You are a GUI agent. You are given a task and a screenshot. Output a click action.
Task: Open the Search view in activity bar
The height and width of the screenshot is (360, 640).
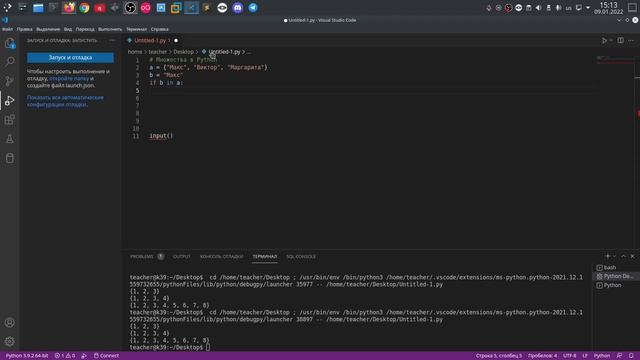pos(9,62)
